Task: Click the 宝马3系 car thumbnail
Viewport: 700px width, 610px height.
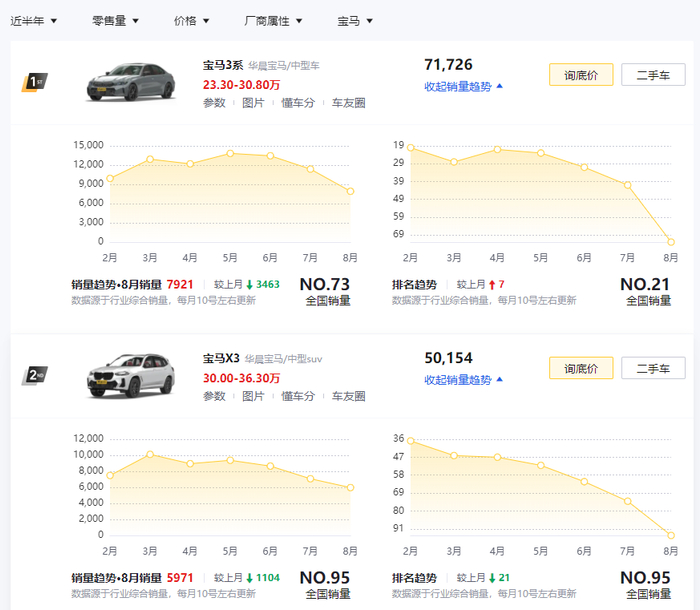Action: tap(130, 81)
